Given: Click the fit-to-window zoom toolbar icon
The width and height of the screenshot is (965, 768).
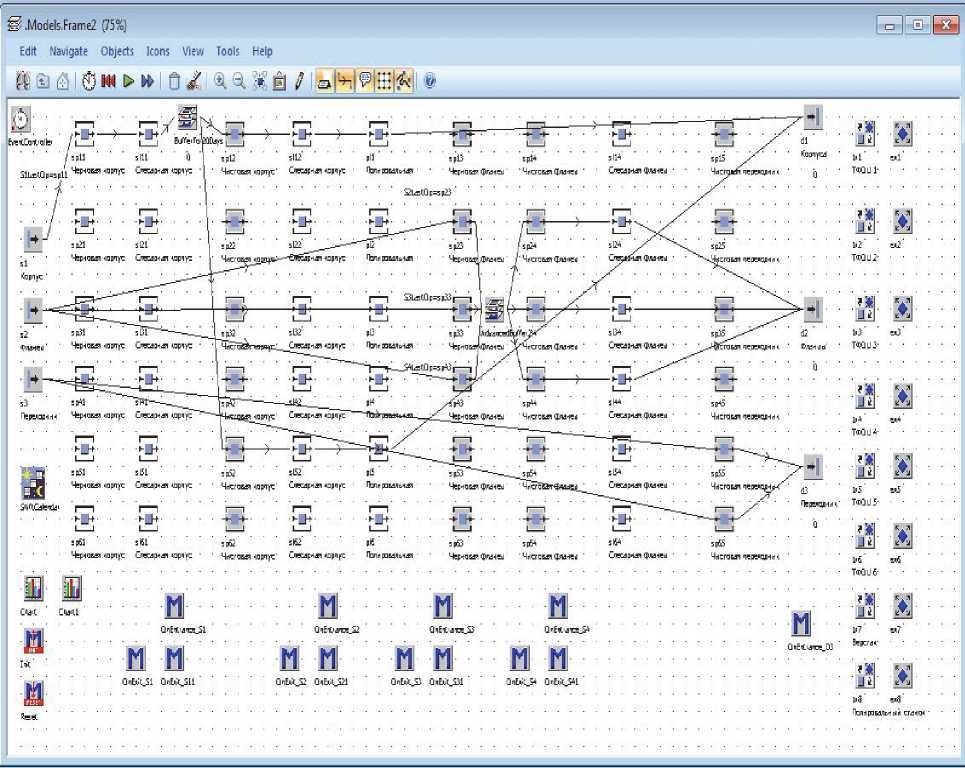Looking at the screenshot, I should pos(260,81).
